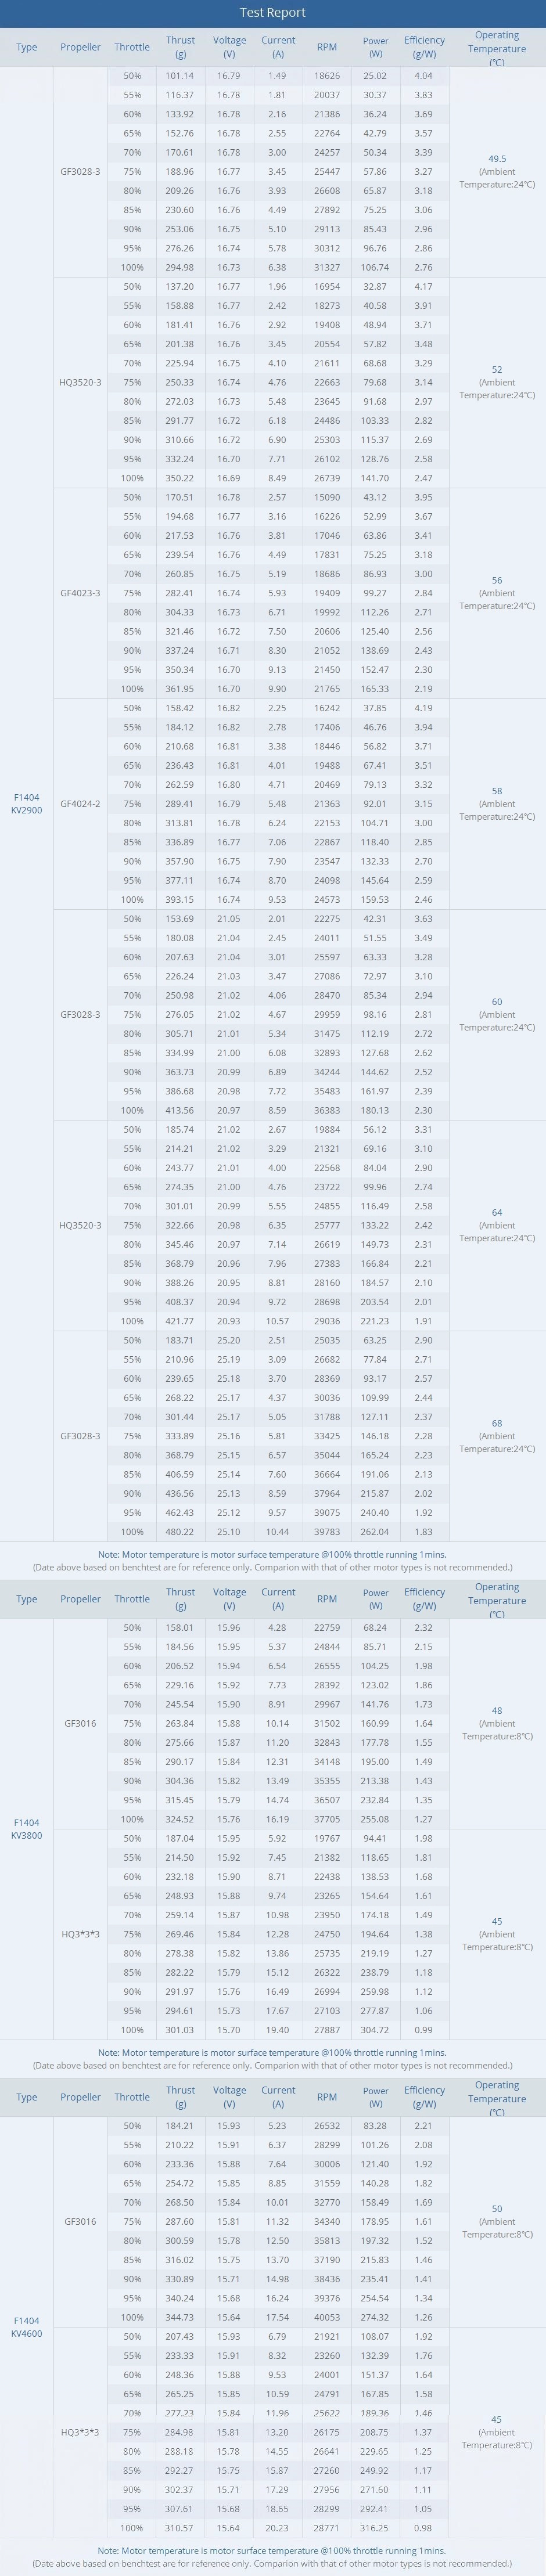
Task: Select the F1404 KV3800 type cell
Action: click(27, 1828)
